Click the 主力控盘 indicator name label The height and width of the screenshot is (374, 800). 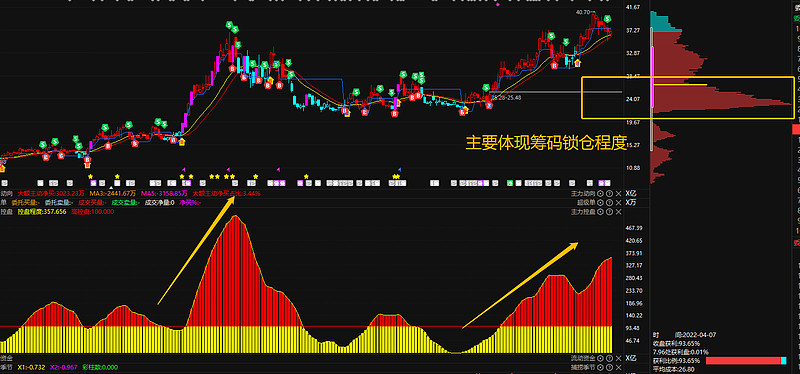click(x=583, y=211)
